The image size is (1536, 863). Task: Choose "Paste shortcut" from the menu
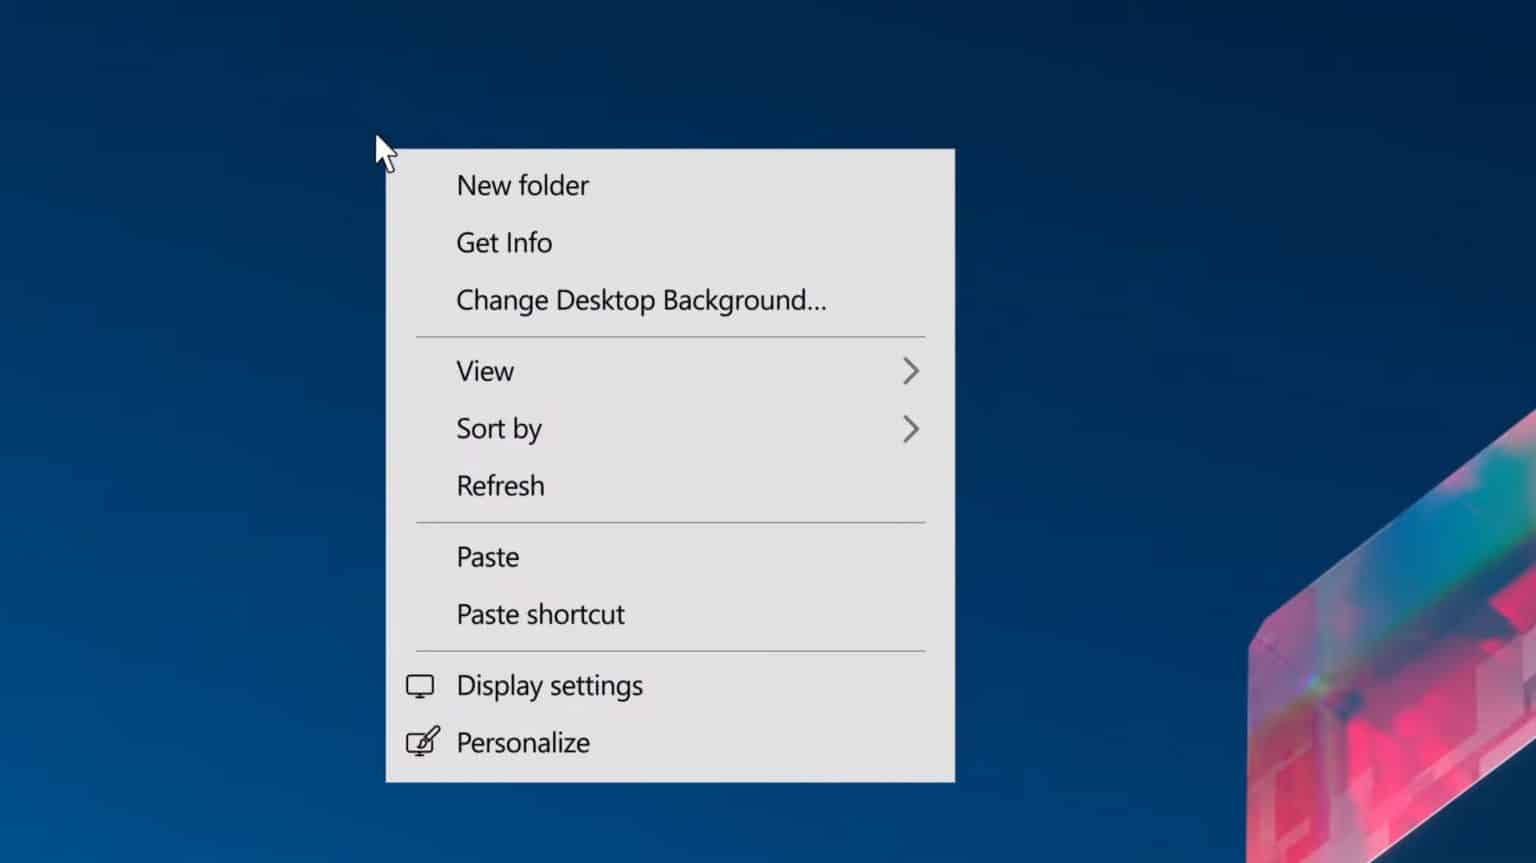coord(540,614)
